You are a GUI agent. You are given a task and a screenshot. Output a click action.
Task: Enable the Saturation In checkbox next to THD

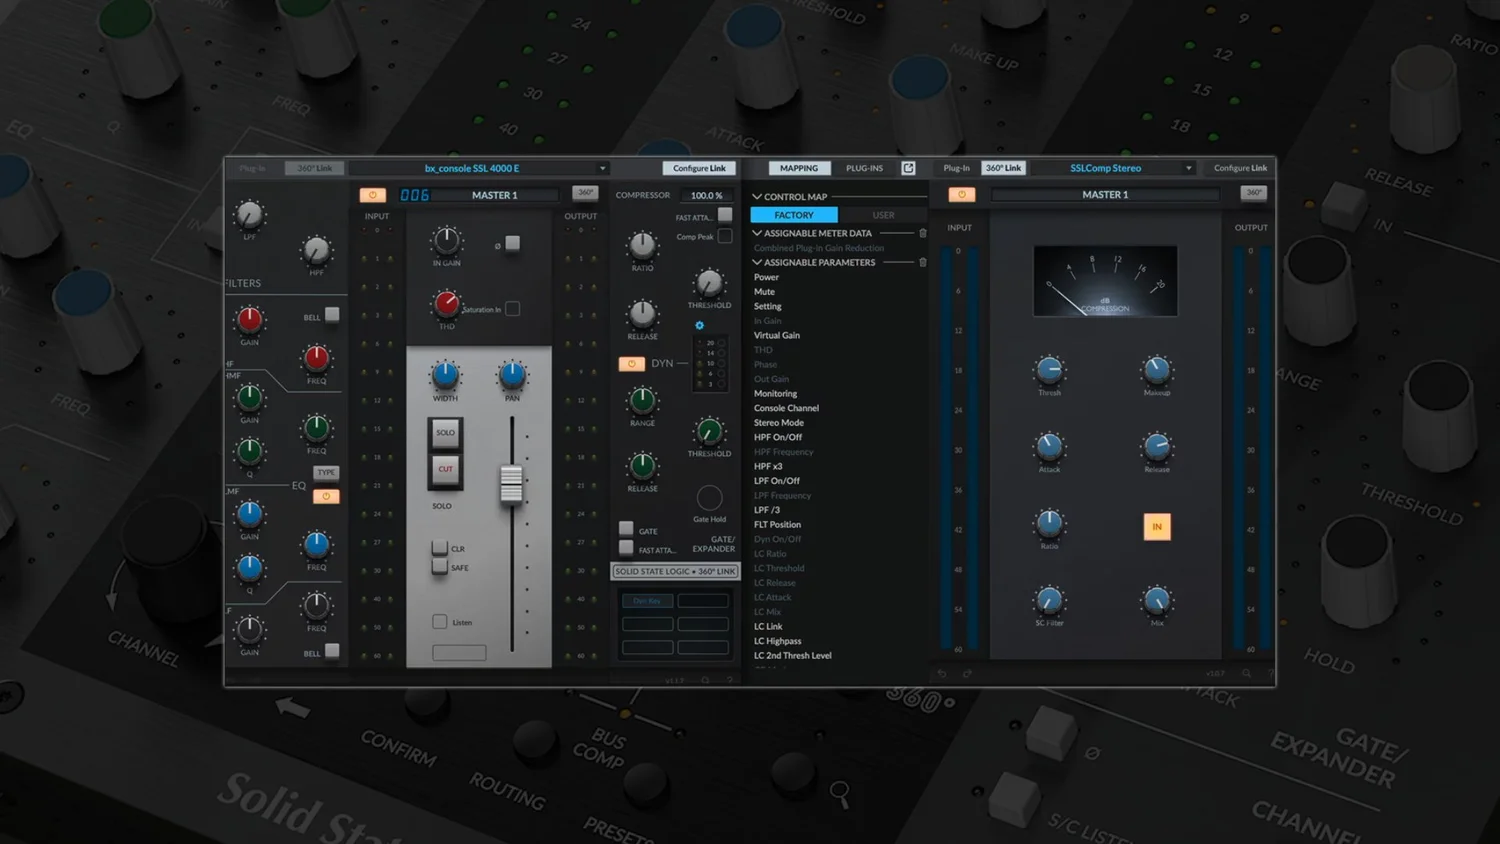[x=512, y=309]
